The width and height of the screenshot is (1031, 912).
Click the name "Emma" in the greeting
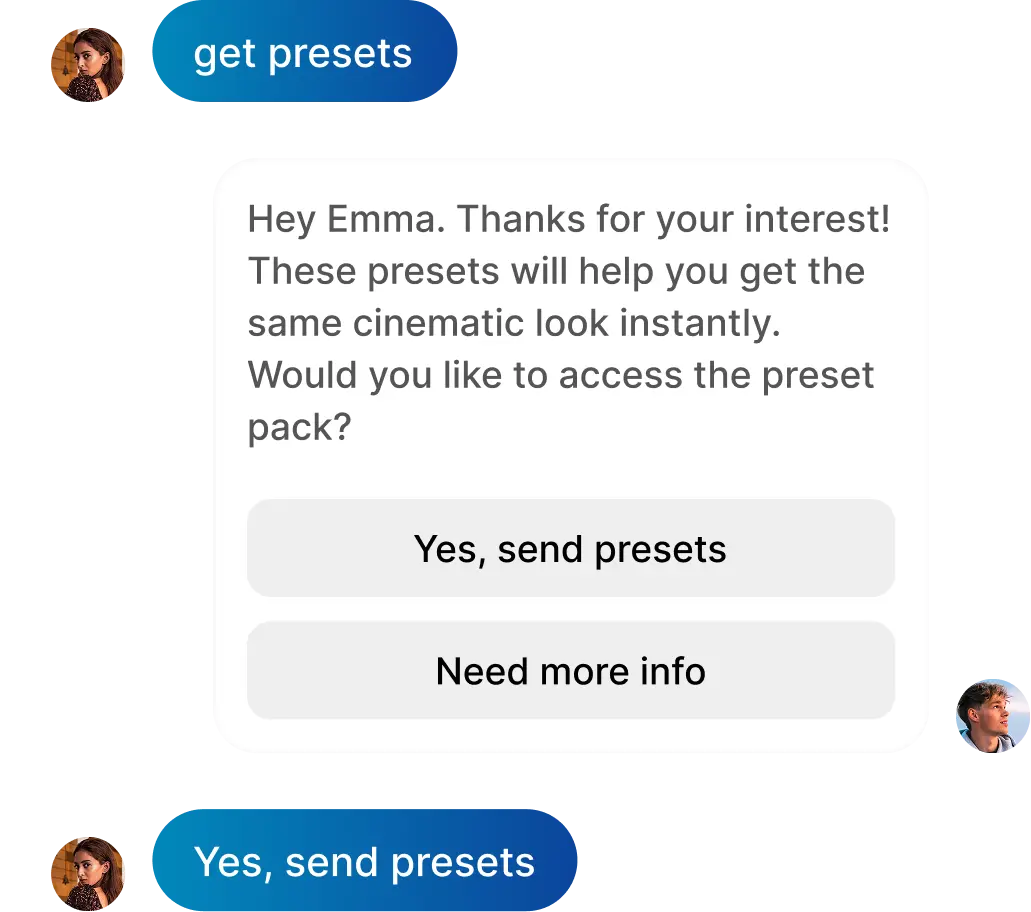click(384, 219)
